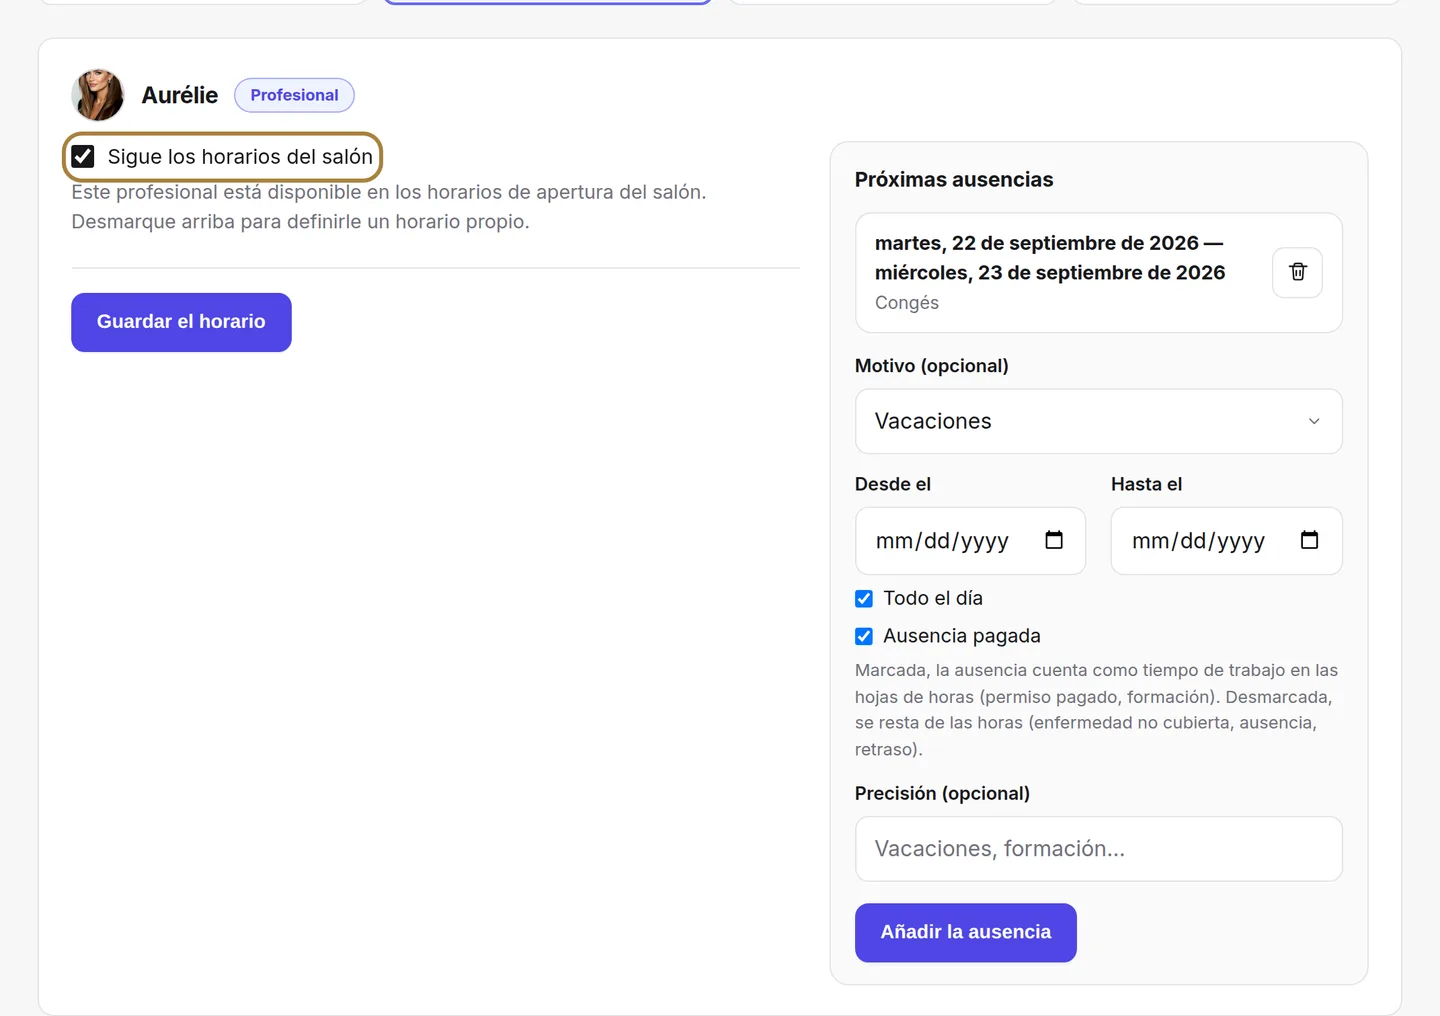Toggle the 'Ausencia pagada' checkbox

pos(864,636)
